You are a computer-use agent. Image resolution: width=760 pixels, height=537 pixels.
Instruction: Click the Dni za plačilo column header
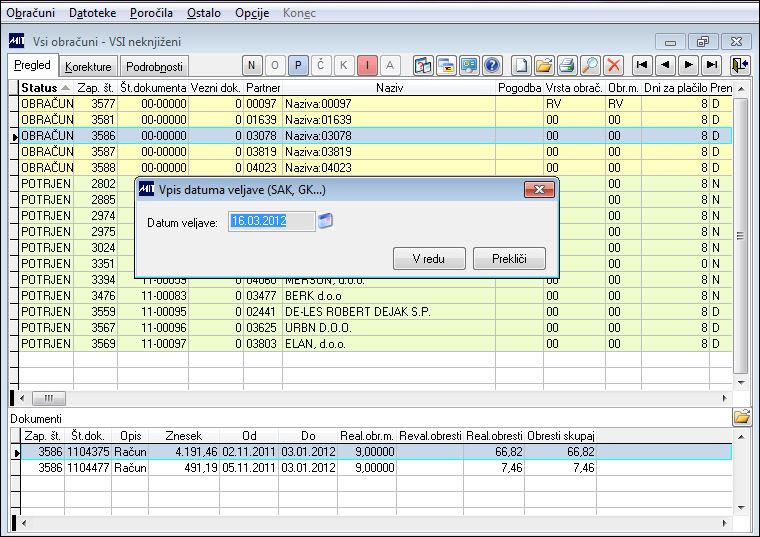point(675,88)
